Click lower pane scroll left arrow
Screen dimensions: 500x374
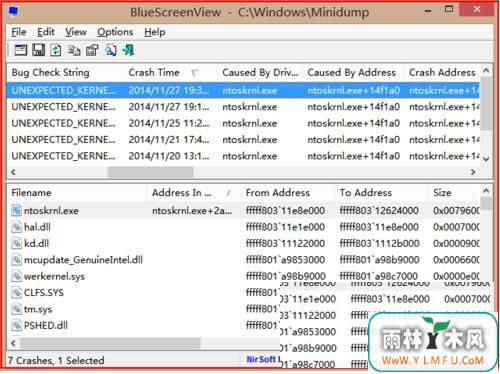point(13,343)
